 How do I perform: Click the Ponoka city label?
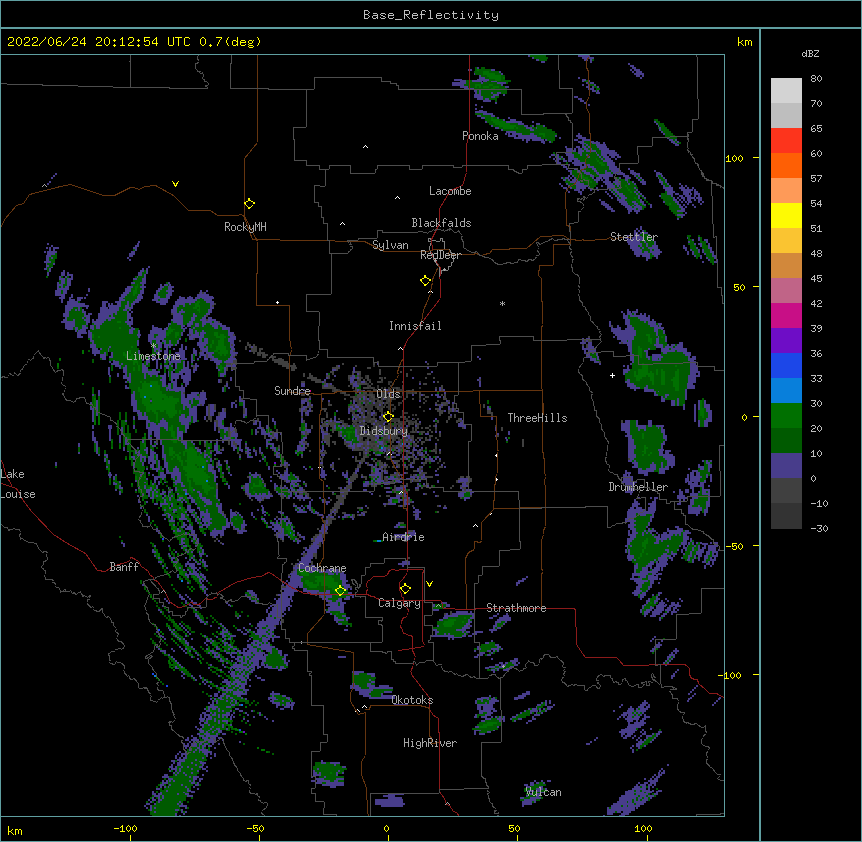480,136
